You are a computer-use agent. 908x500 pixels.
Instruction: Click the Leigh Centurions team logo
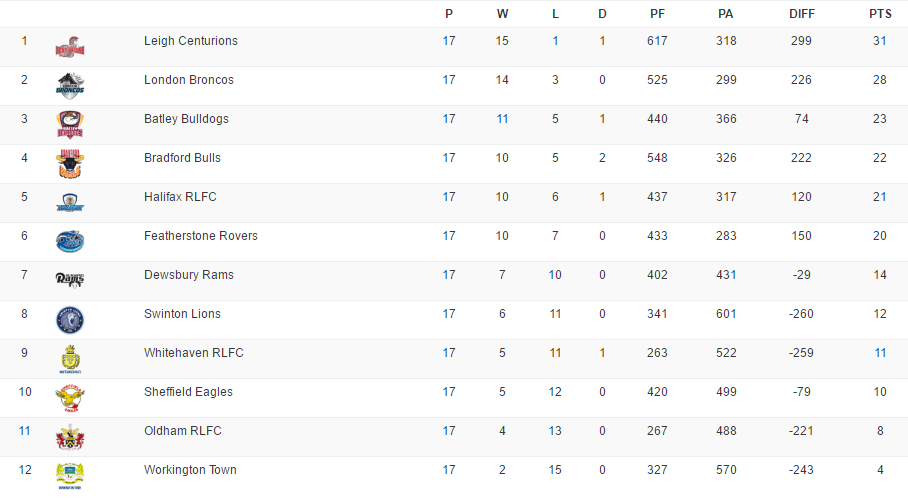tap(70, 46)
